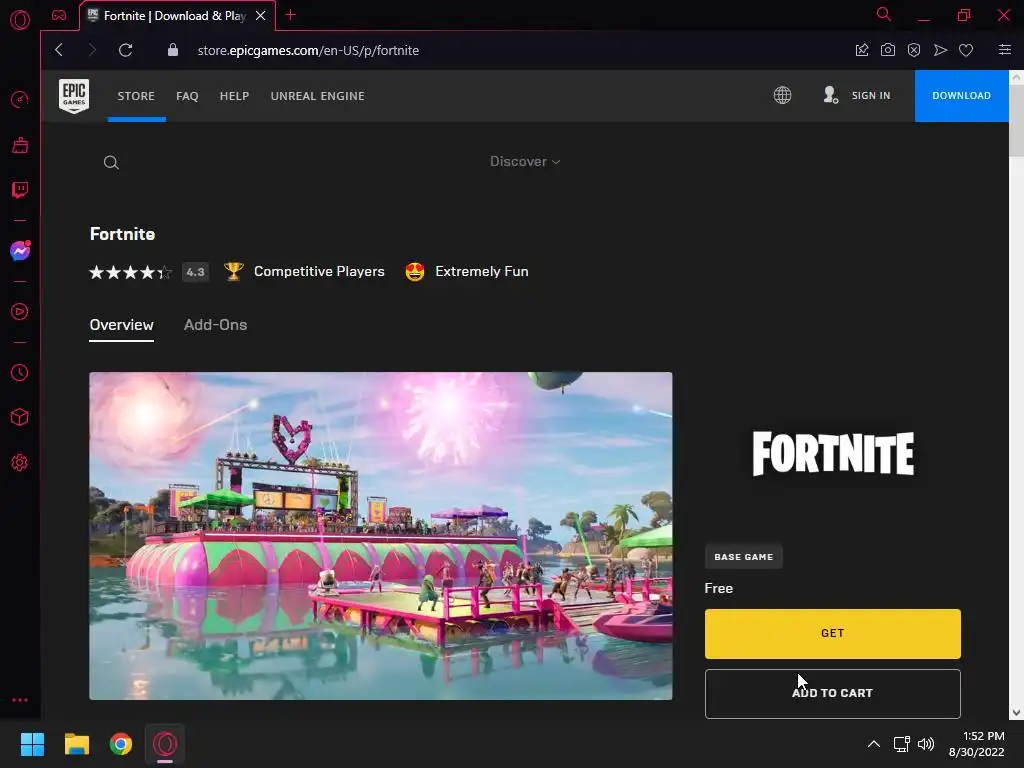This screenshot has height=768, width=1024.
Task: Open GX Cleaner icon in sidebar
Action: click(20, 145)
